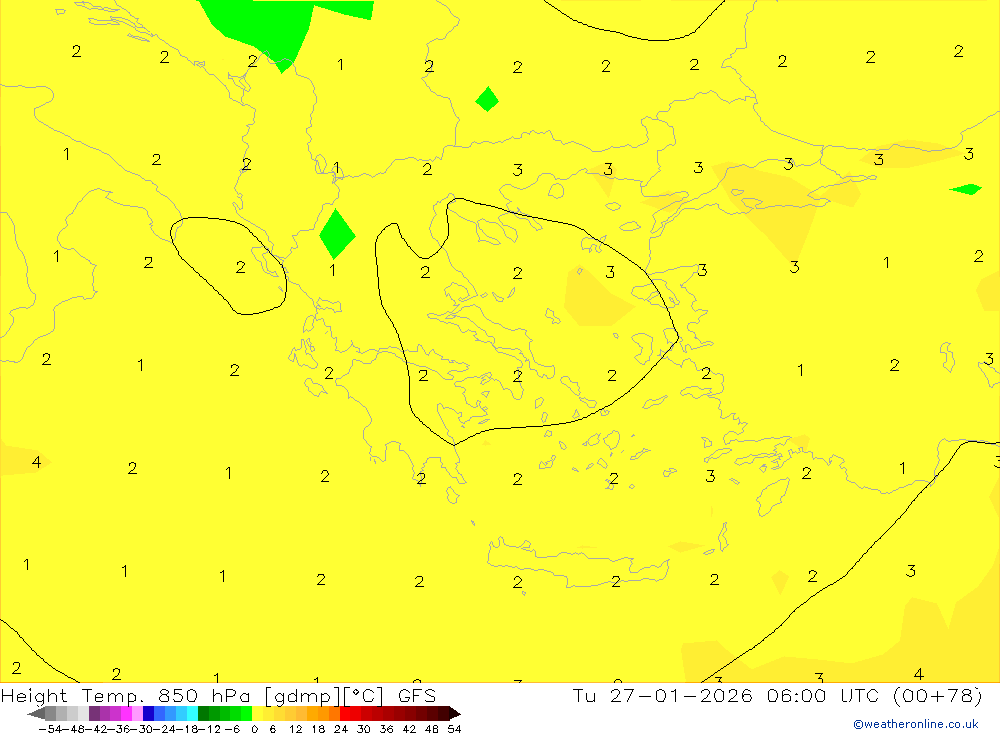Click the '30' label under the color legend
Viewport: 1000px width, 733px height.
pyautogui.click(x=363, y=729)
